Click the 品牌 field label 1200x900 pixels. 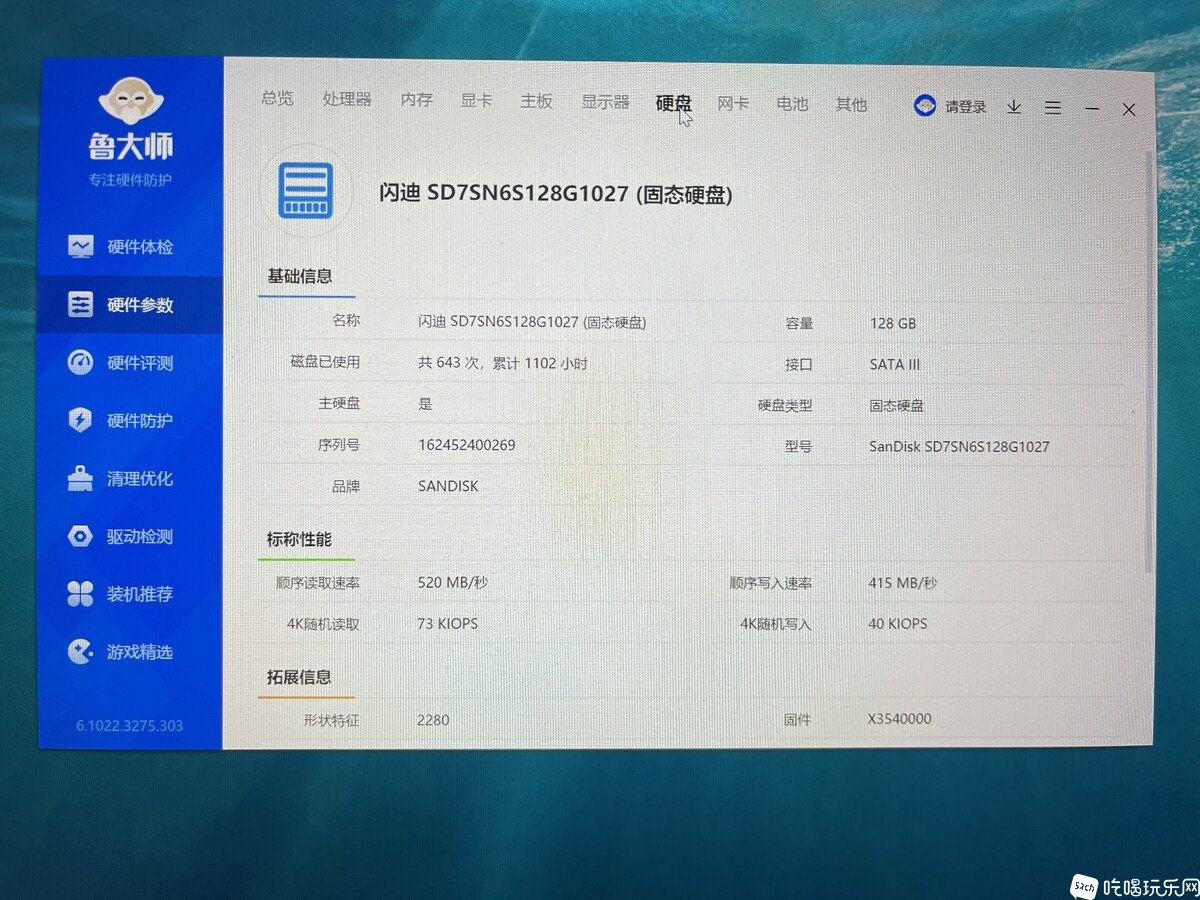tap(346, 486)
